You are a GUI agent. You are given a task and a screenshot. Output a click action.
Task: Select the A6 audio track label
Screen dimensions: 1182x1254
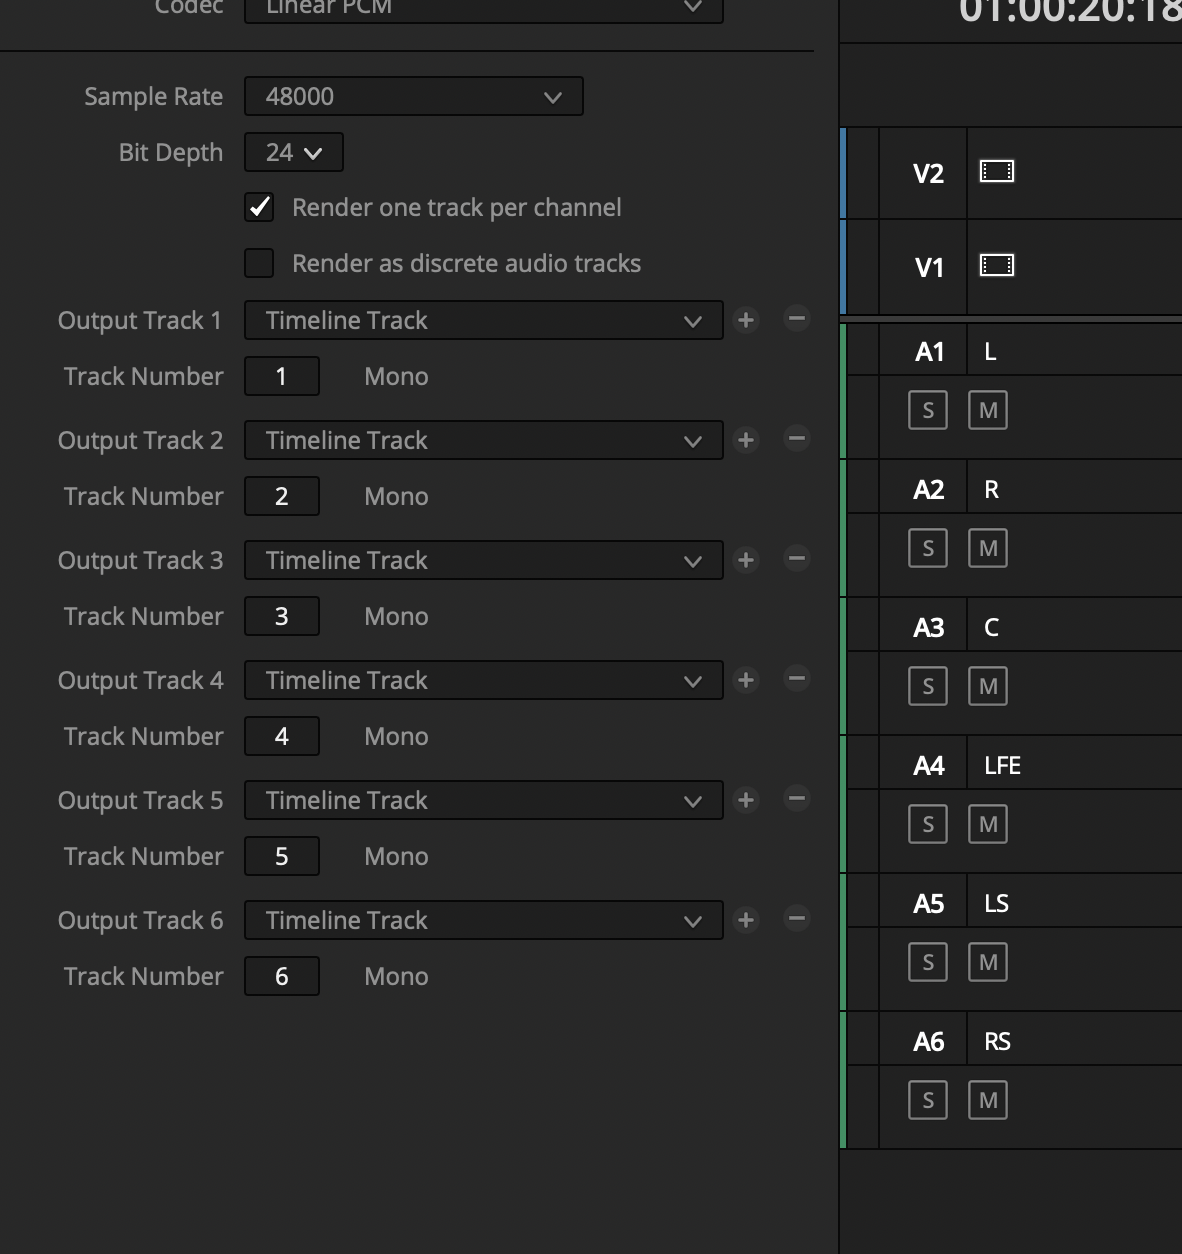click(x=929, y=1041)
